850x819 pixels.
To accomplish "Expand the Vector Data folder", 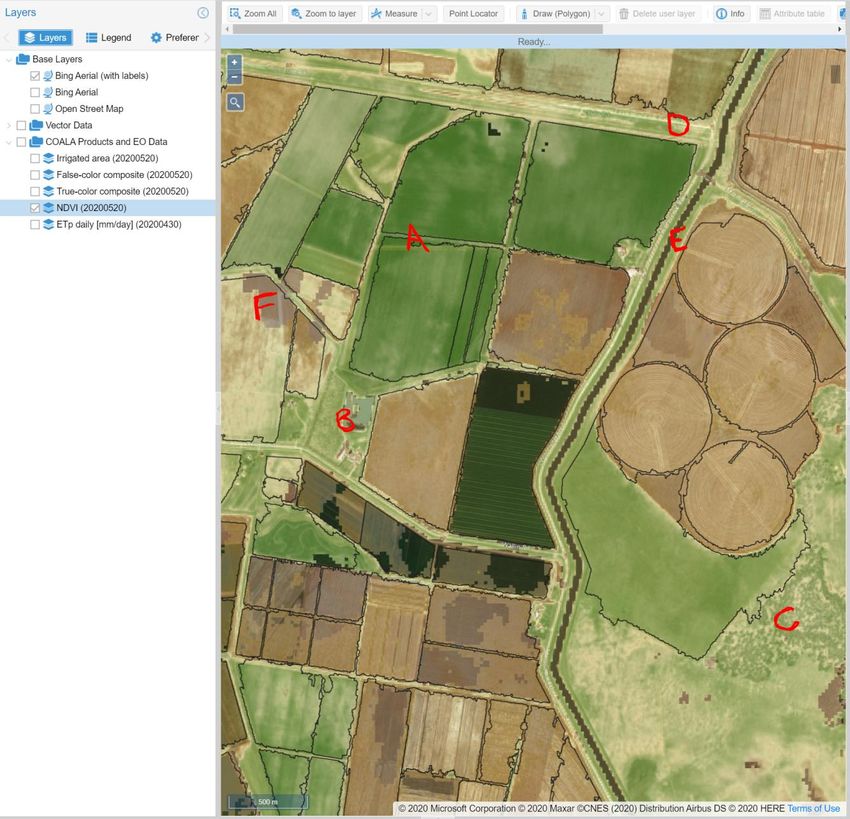I will 8,125.
